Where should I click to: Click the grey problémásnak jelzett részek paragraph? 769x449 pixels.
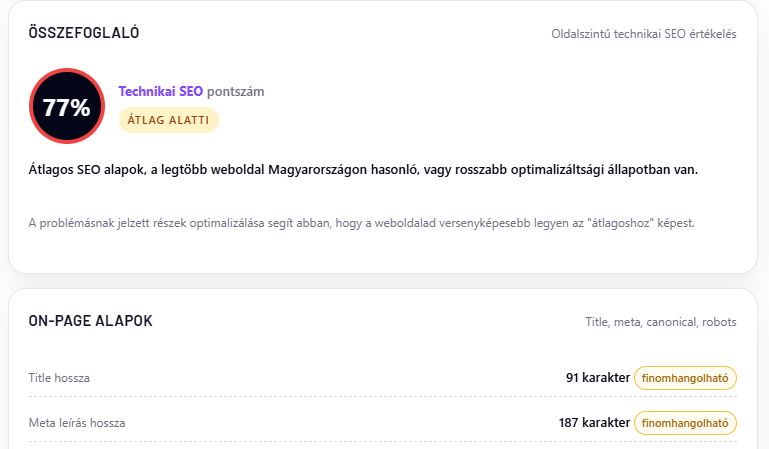point(361,222)
